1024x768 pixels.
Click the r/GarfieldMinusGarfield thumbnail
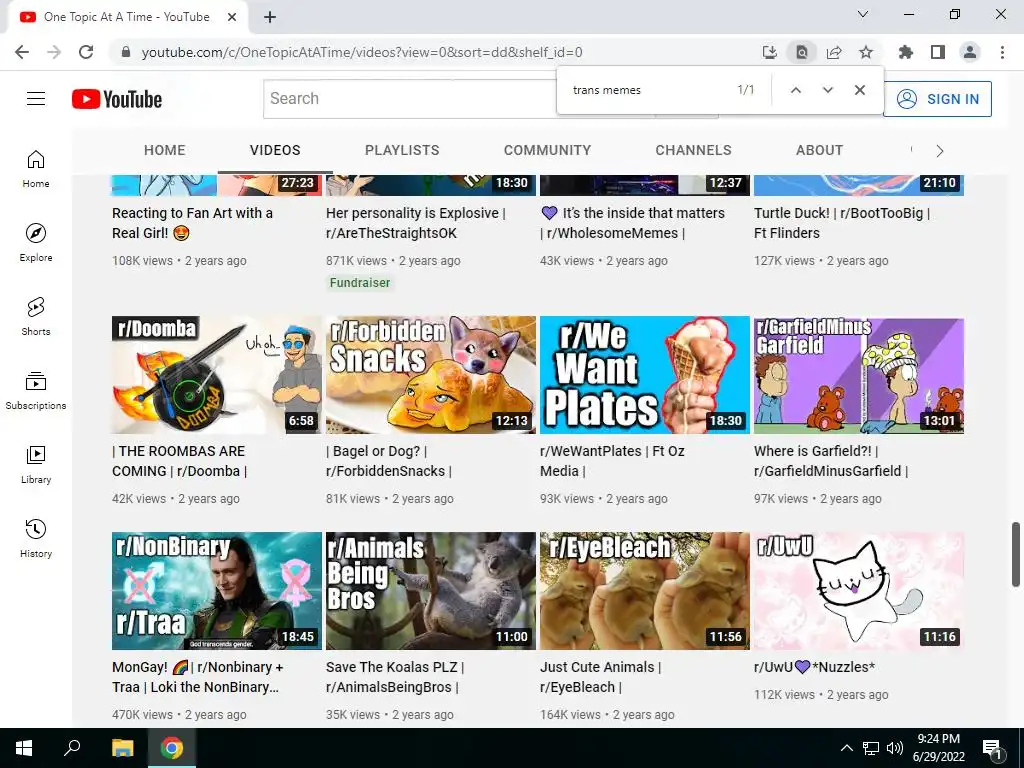[859, 375]
